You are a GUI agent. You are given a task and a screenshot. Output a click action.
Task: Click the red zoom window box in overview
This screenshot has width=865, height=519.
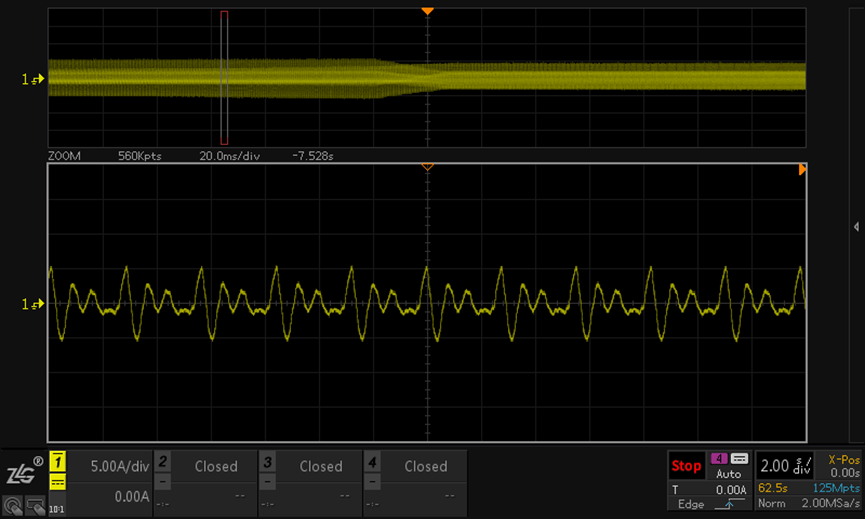point(224,78)
